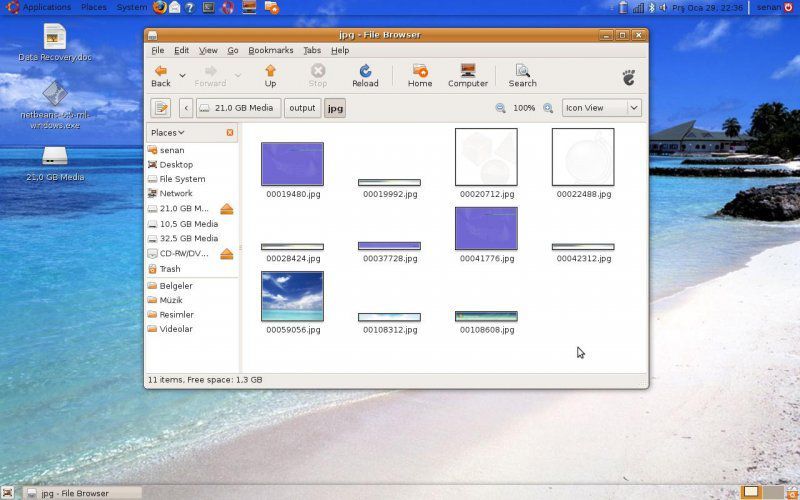Toggle text-based location entry with pencil button
The image size is (800, 500).
pos(160,108)
